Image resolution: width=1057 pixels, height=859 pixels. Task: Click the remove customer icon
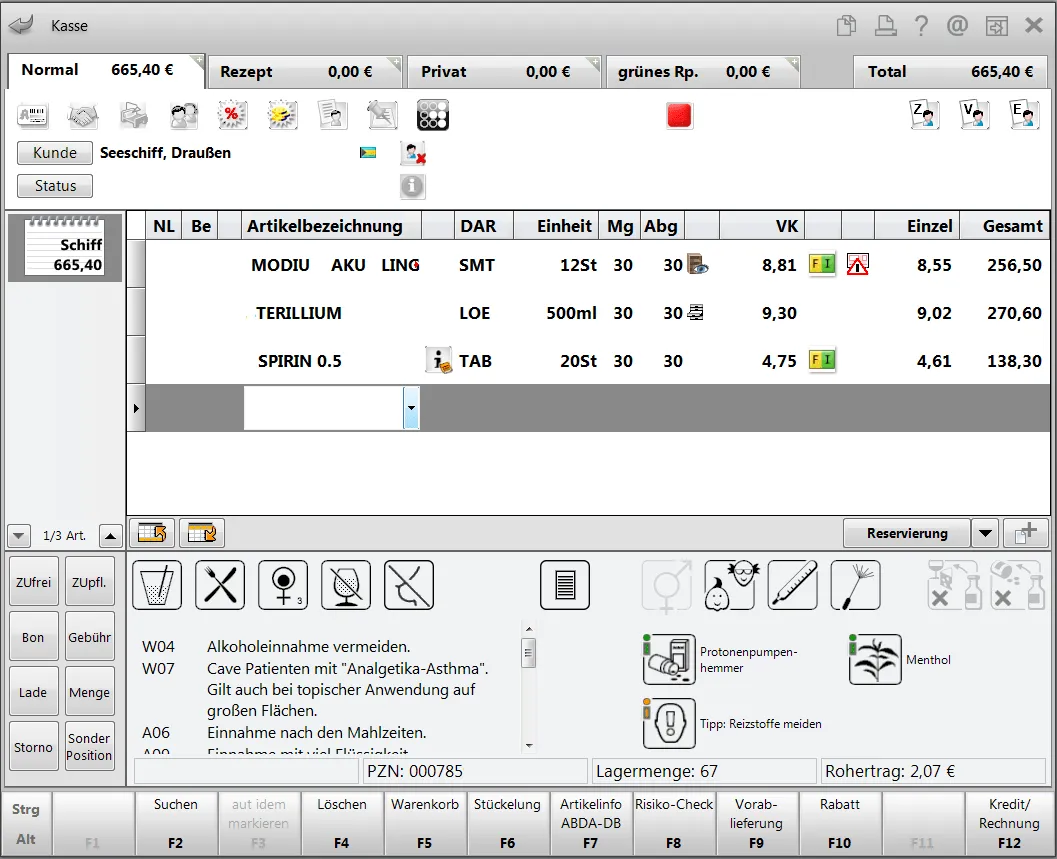[413, 153]
